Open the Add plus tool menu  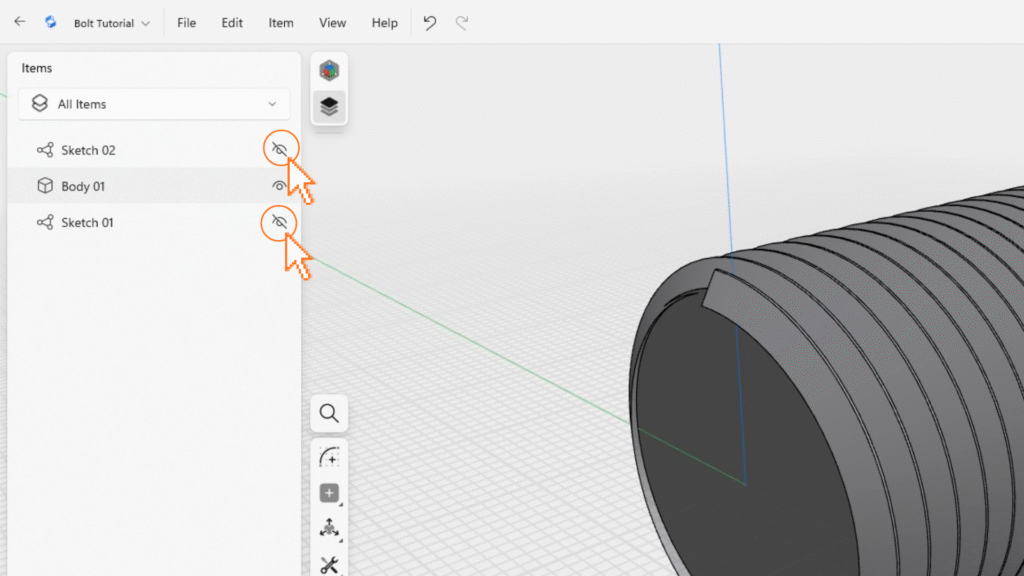[329, 493]
